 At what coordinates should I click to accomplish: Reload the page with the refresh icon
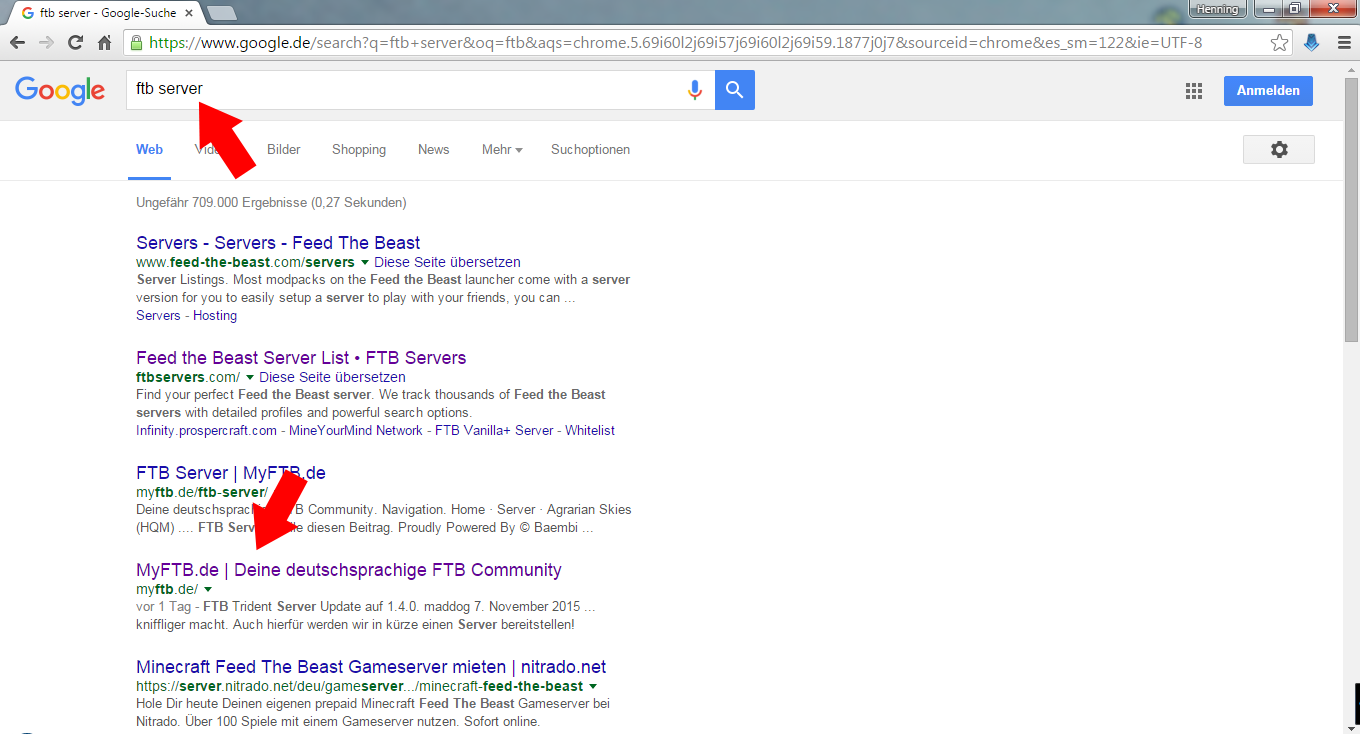click(75, 43)
